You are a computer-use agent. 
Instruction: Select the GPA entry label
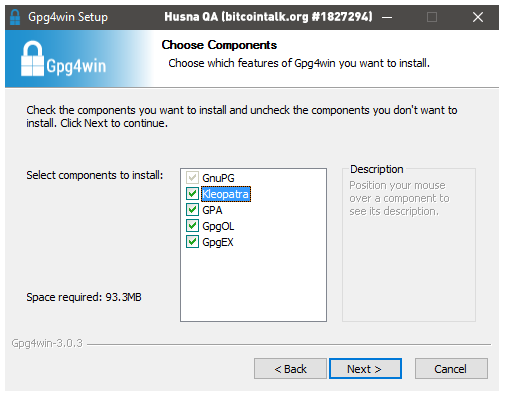pos(212,210)
